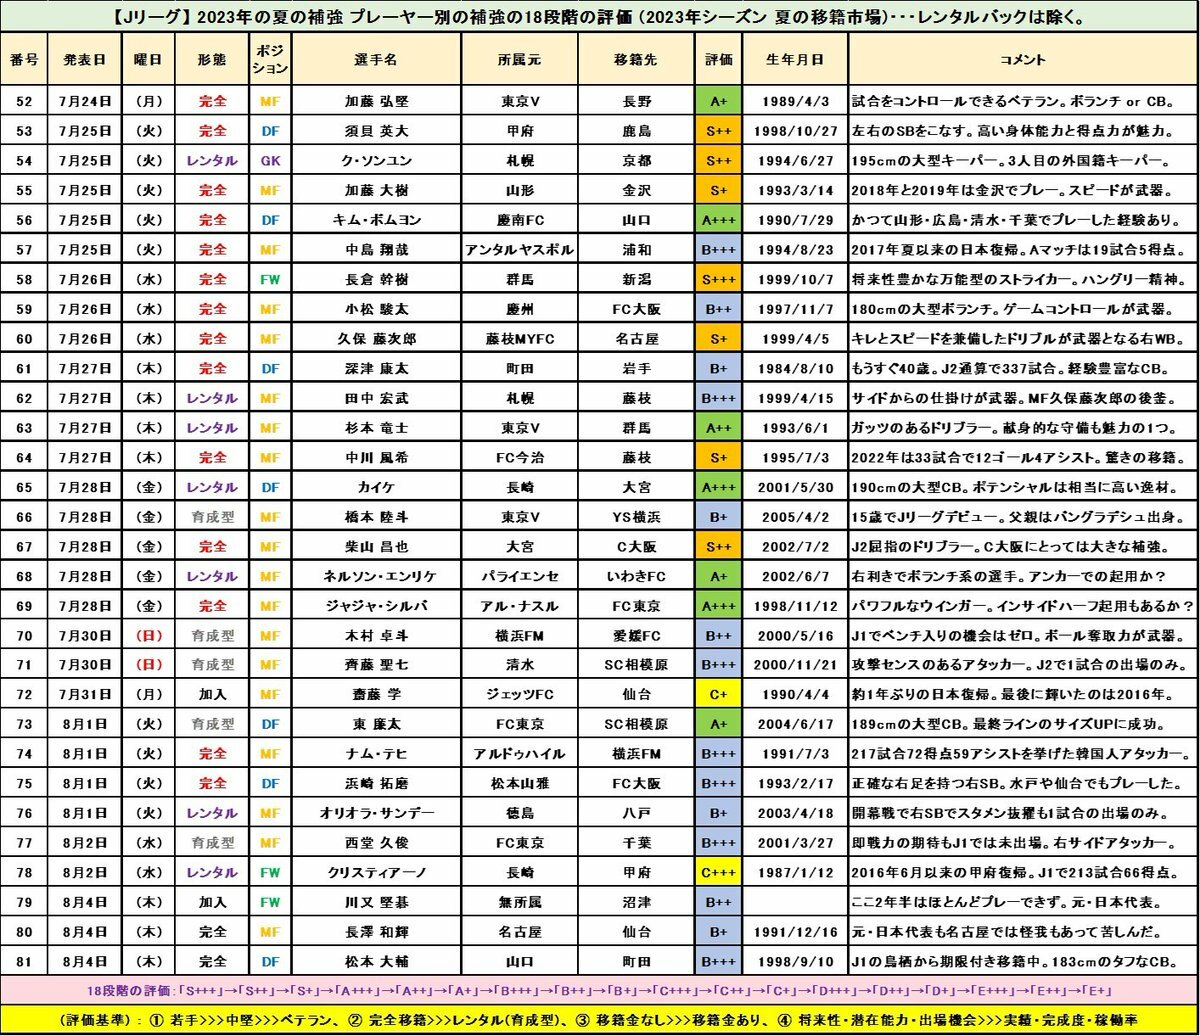Click the 発表日 column header
This screenshot has width=1200, height=1036.
pos(86,60)
